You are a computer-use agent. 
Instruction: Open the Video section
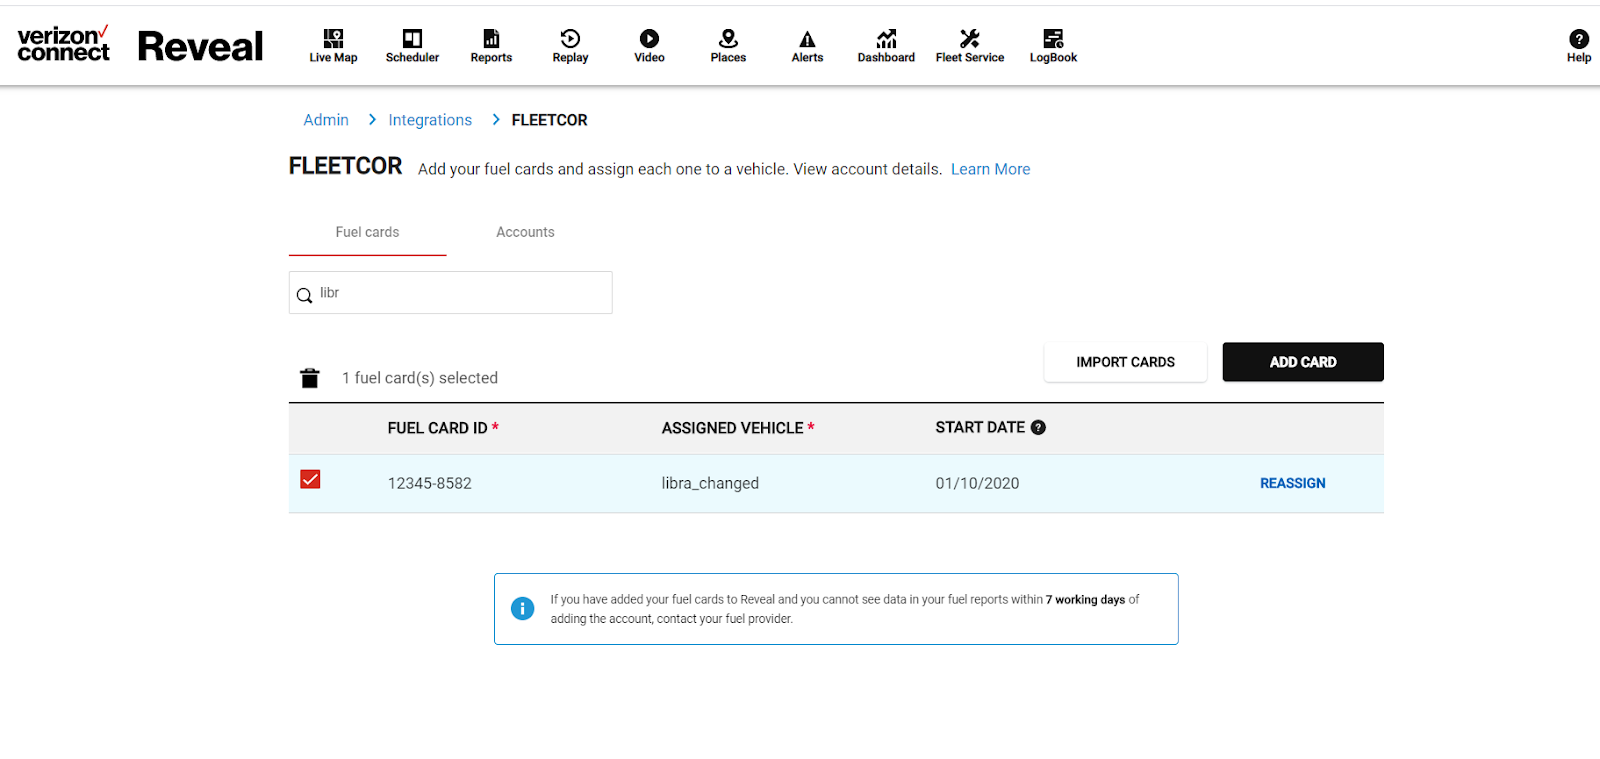649,46
